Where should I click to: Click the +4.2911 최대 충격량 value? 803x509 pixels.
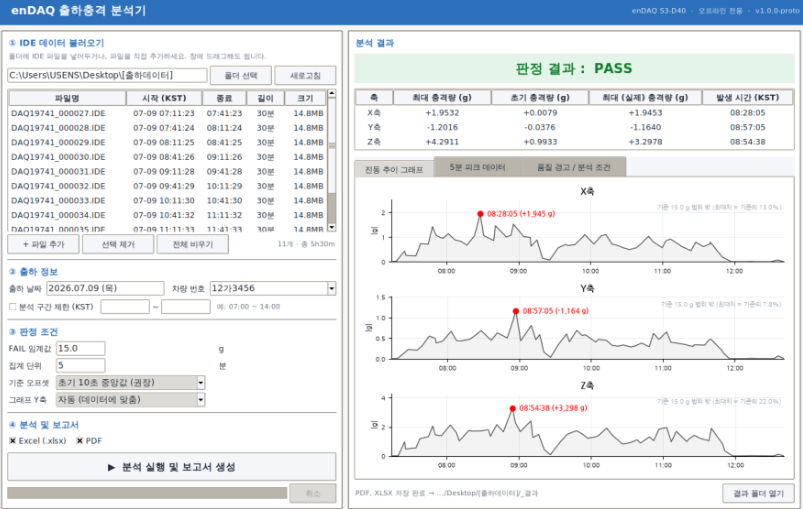pos(442,142)
